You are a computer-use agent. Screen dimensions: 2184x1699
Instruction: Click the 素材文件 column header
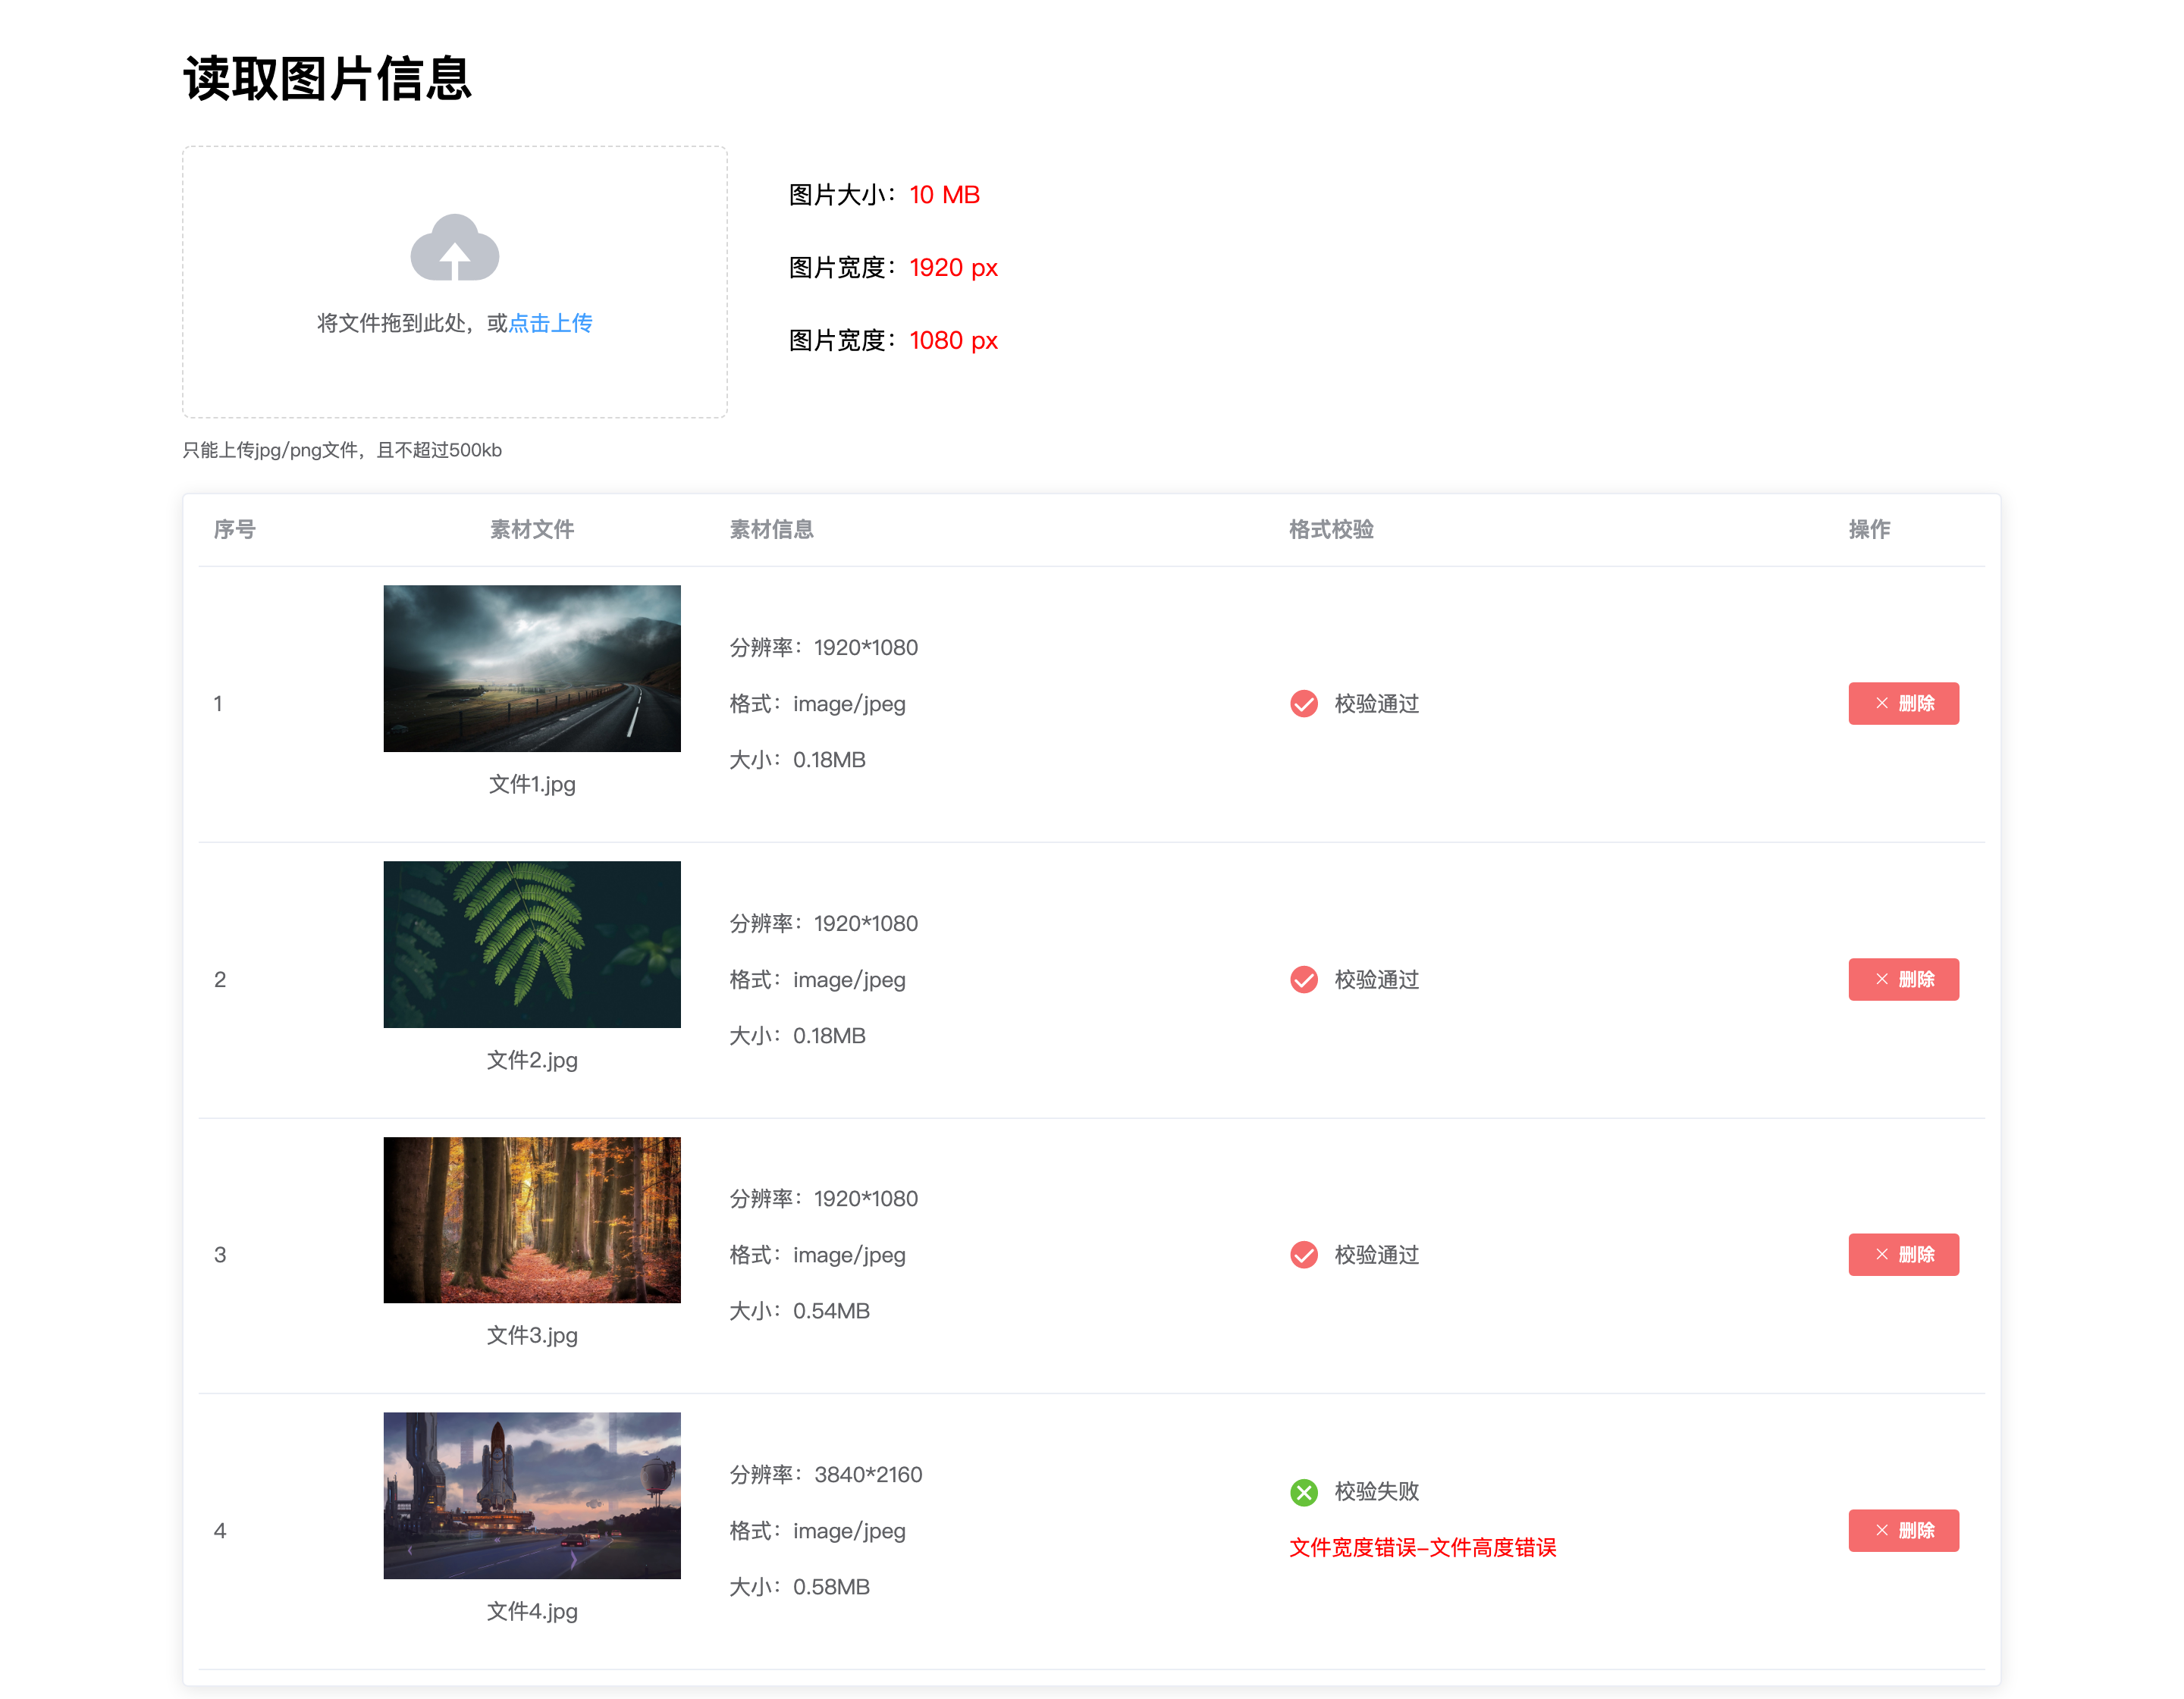coord(532,529)
